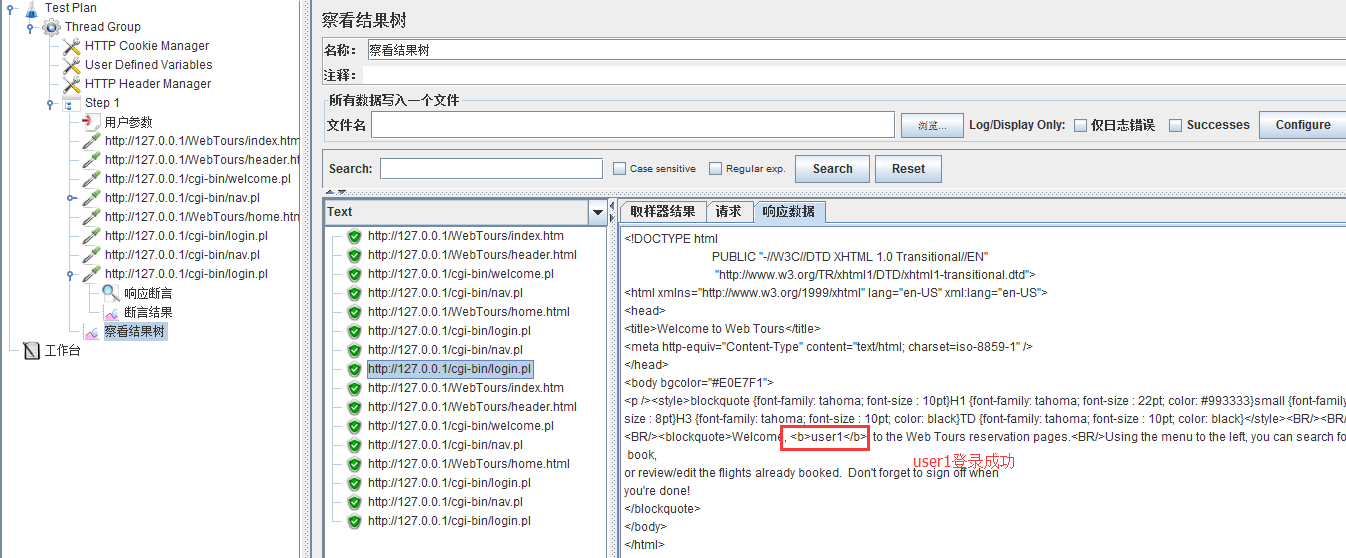Click the Thread Group gear icon
This screenshot has height=558, width=1346.
point(51,27)
